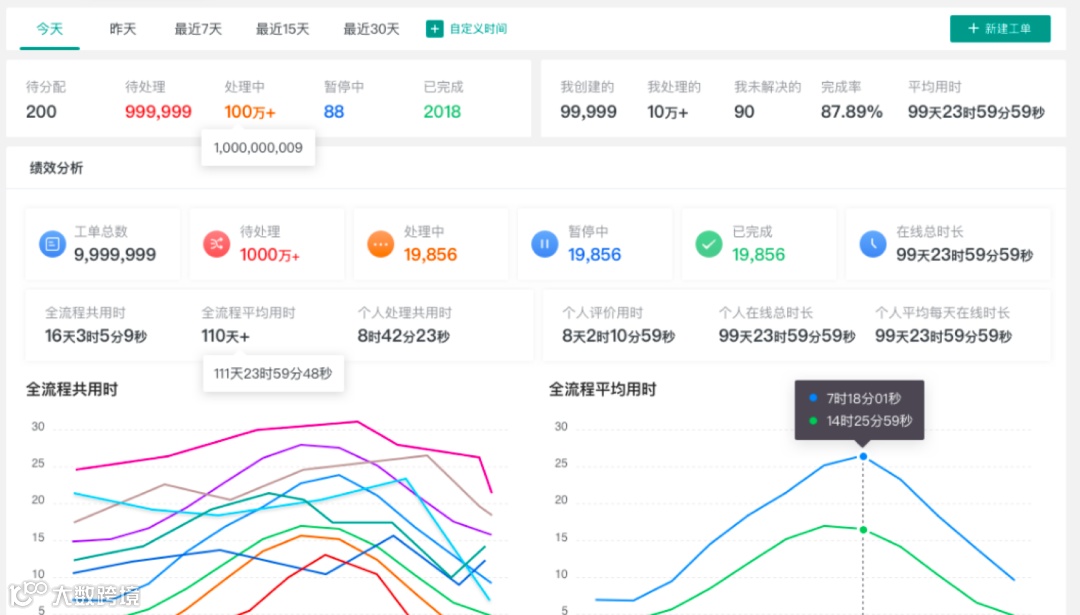Open 自定义时间 custom time link
Viewport: 1080px width, 615px height.
478,29
